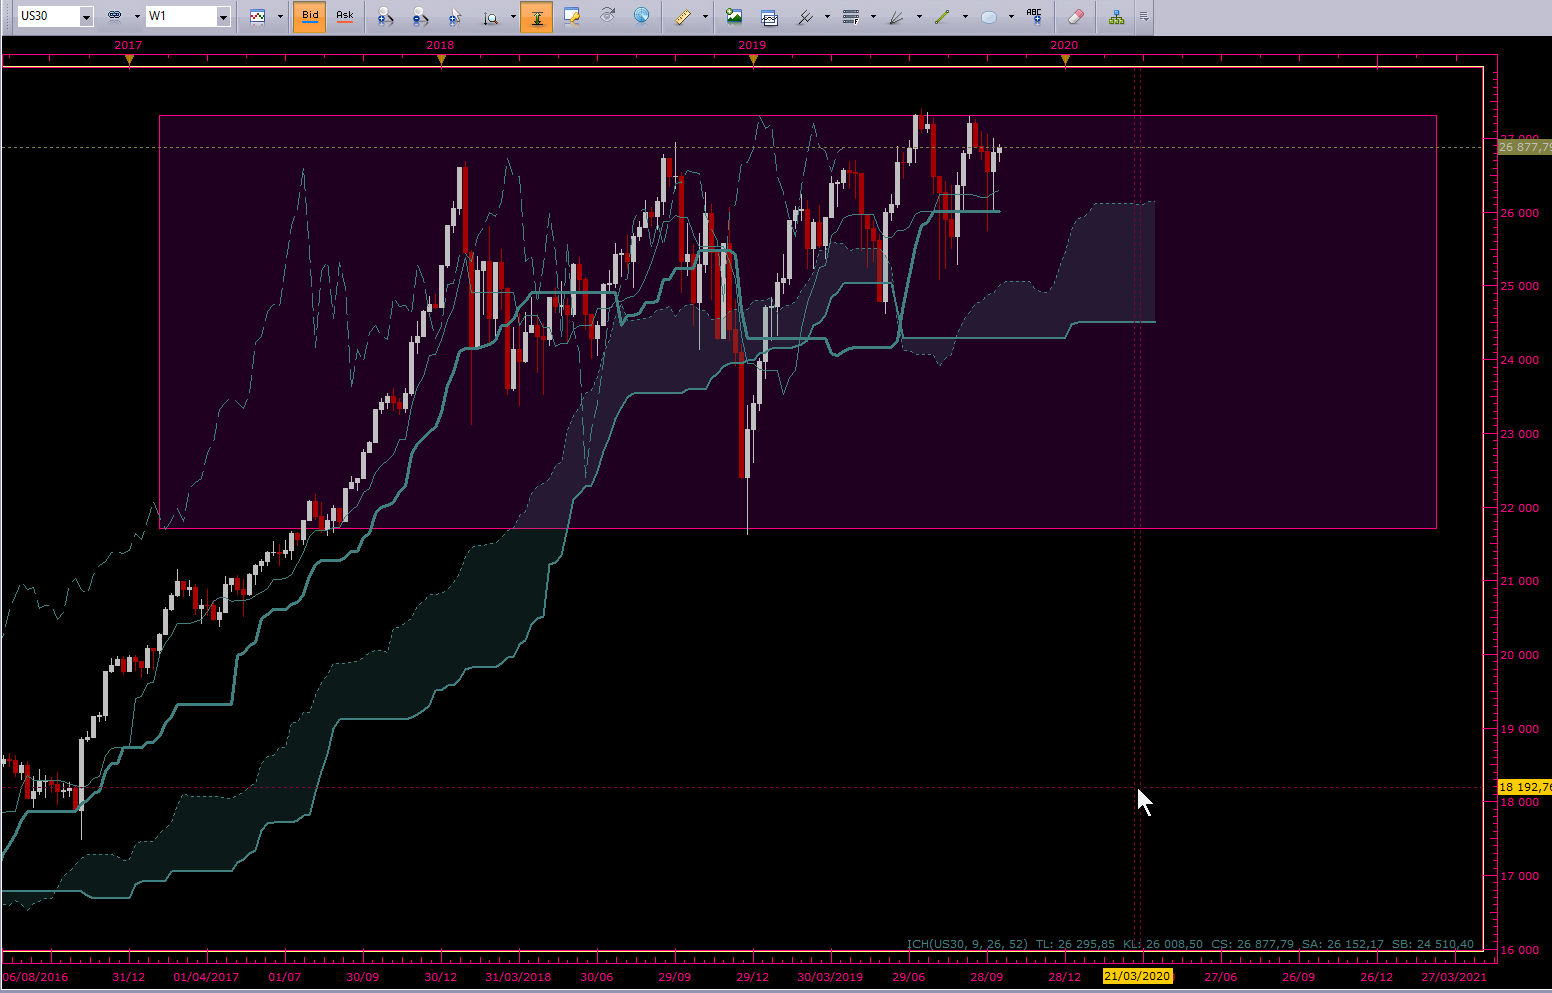Screen dimensions: 1552x993
Task: Click the zoom in magnifier icon
Action: point(385,17)
